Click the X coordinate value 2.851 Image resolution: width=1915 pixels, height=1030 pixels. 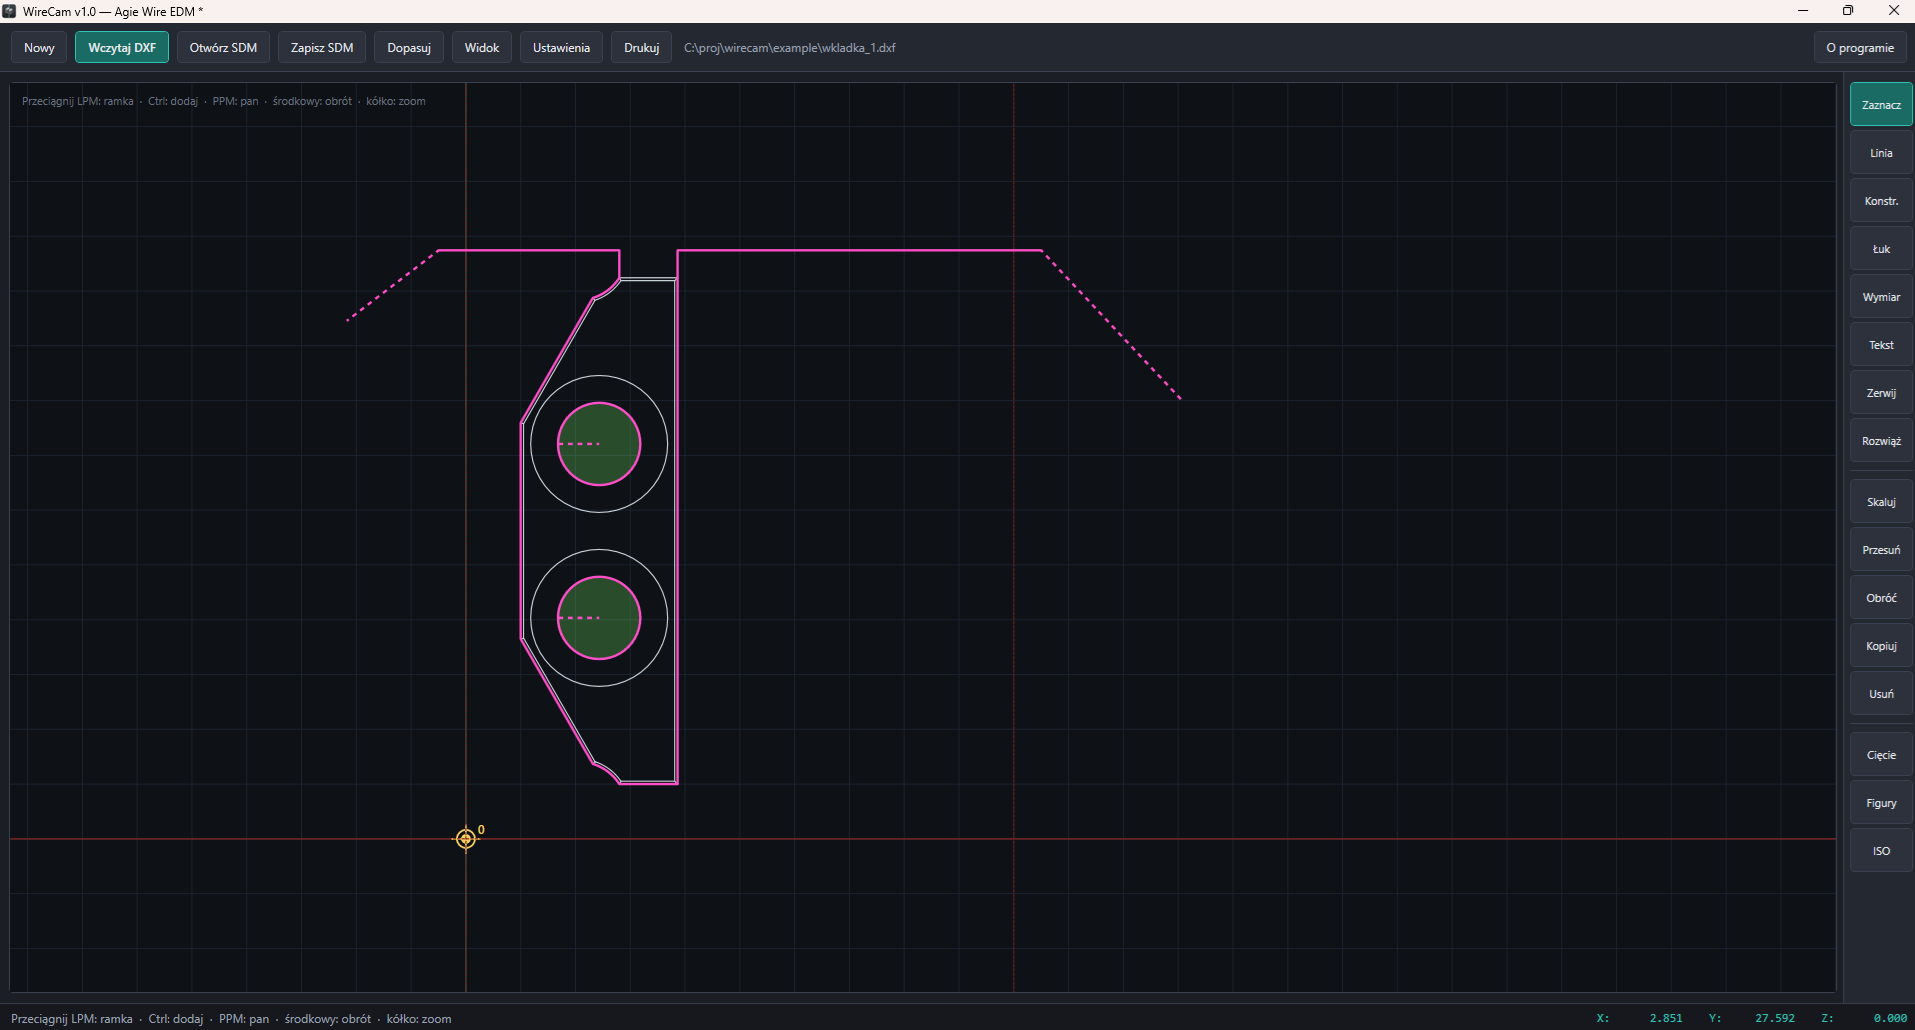(x=1666, y=1018)
